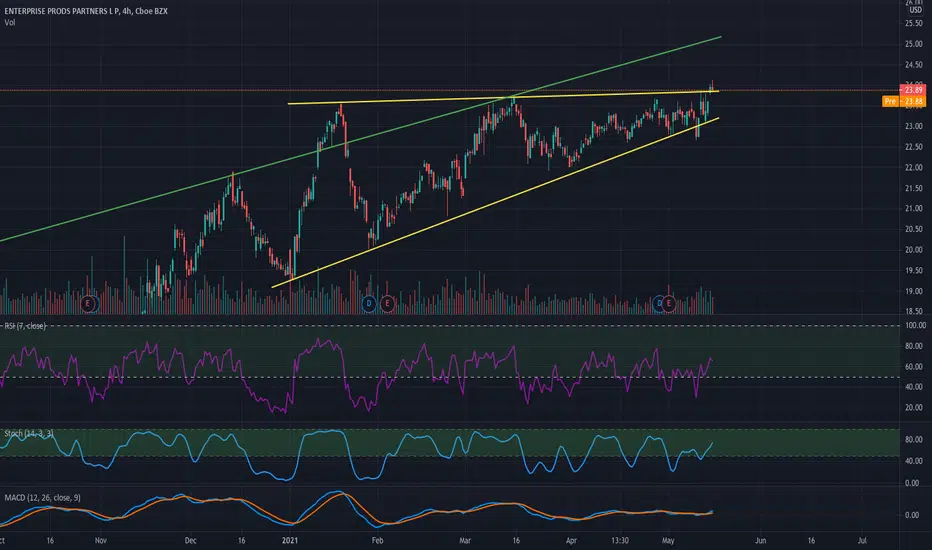932x550 pixels.
Task: Click the 22.50 price scale value
Action: [914, 147]
